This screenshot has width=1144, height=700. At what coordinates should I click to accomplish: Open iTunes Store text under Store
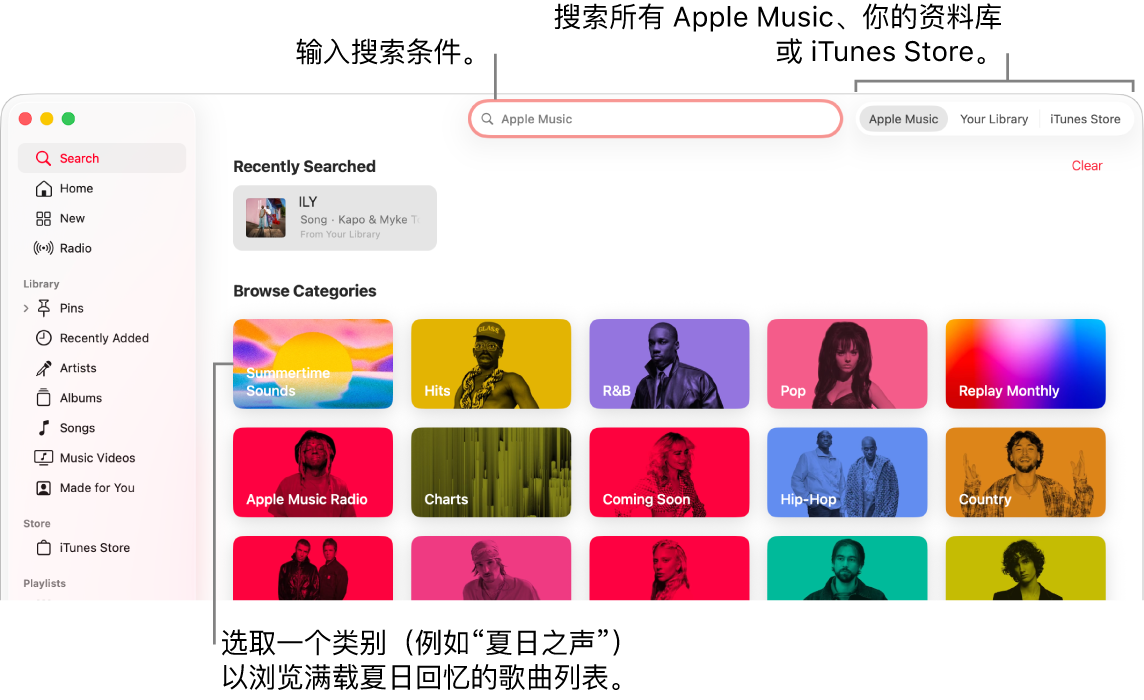pos(95,547)
